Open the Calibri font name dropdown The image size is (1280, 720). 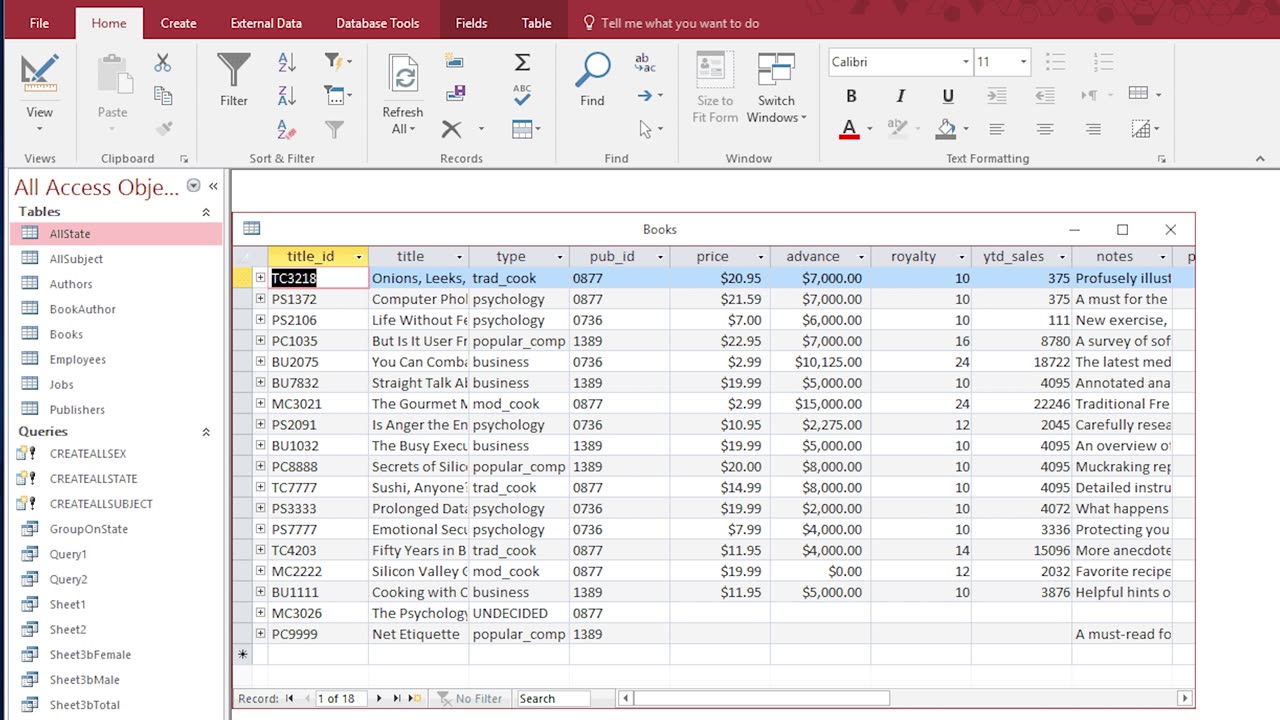(x=965, y=62)
